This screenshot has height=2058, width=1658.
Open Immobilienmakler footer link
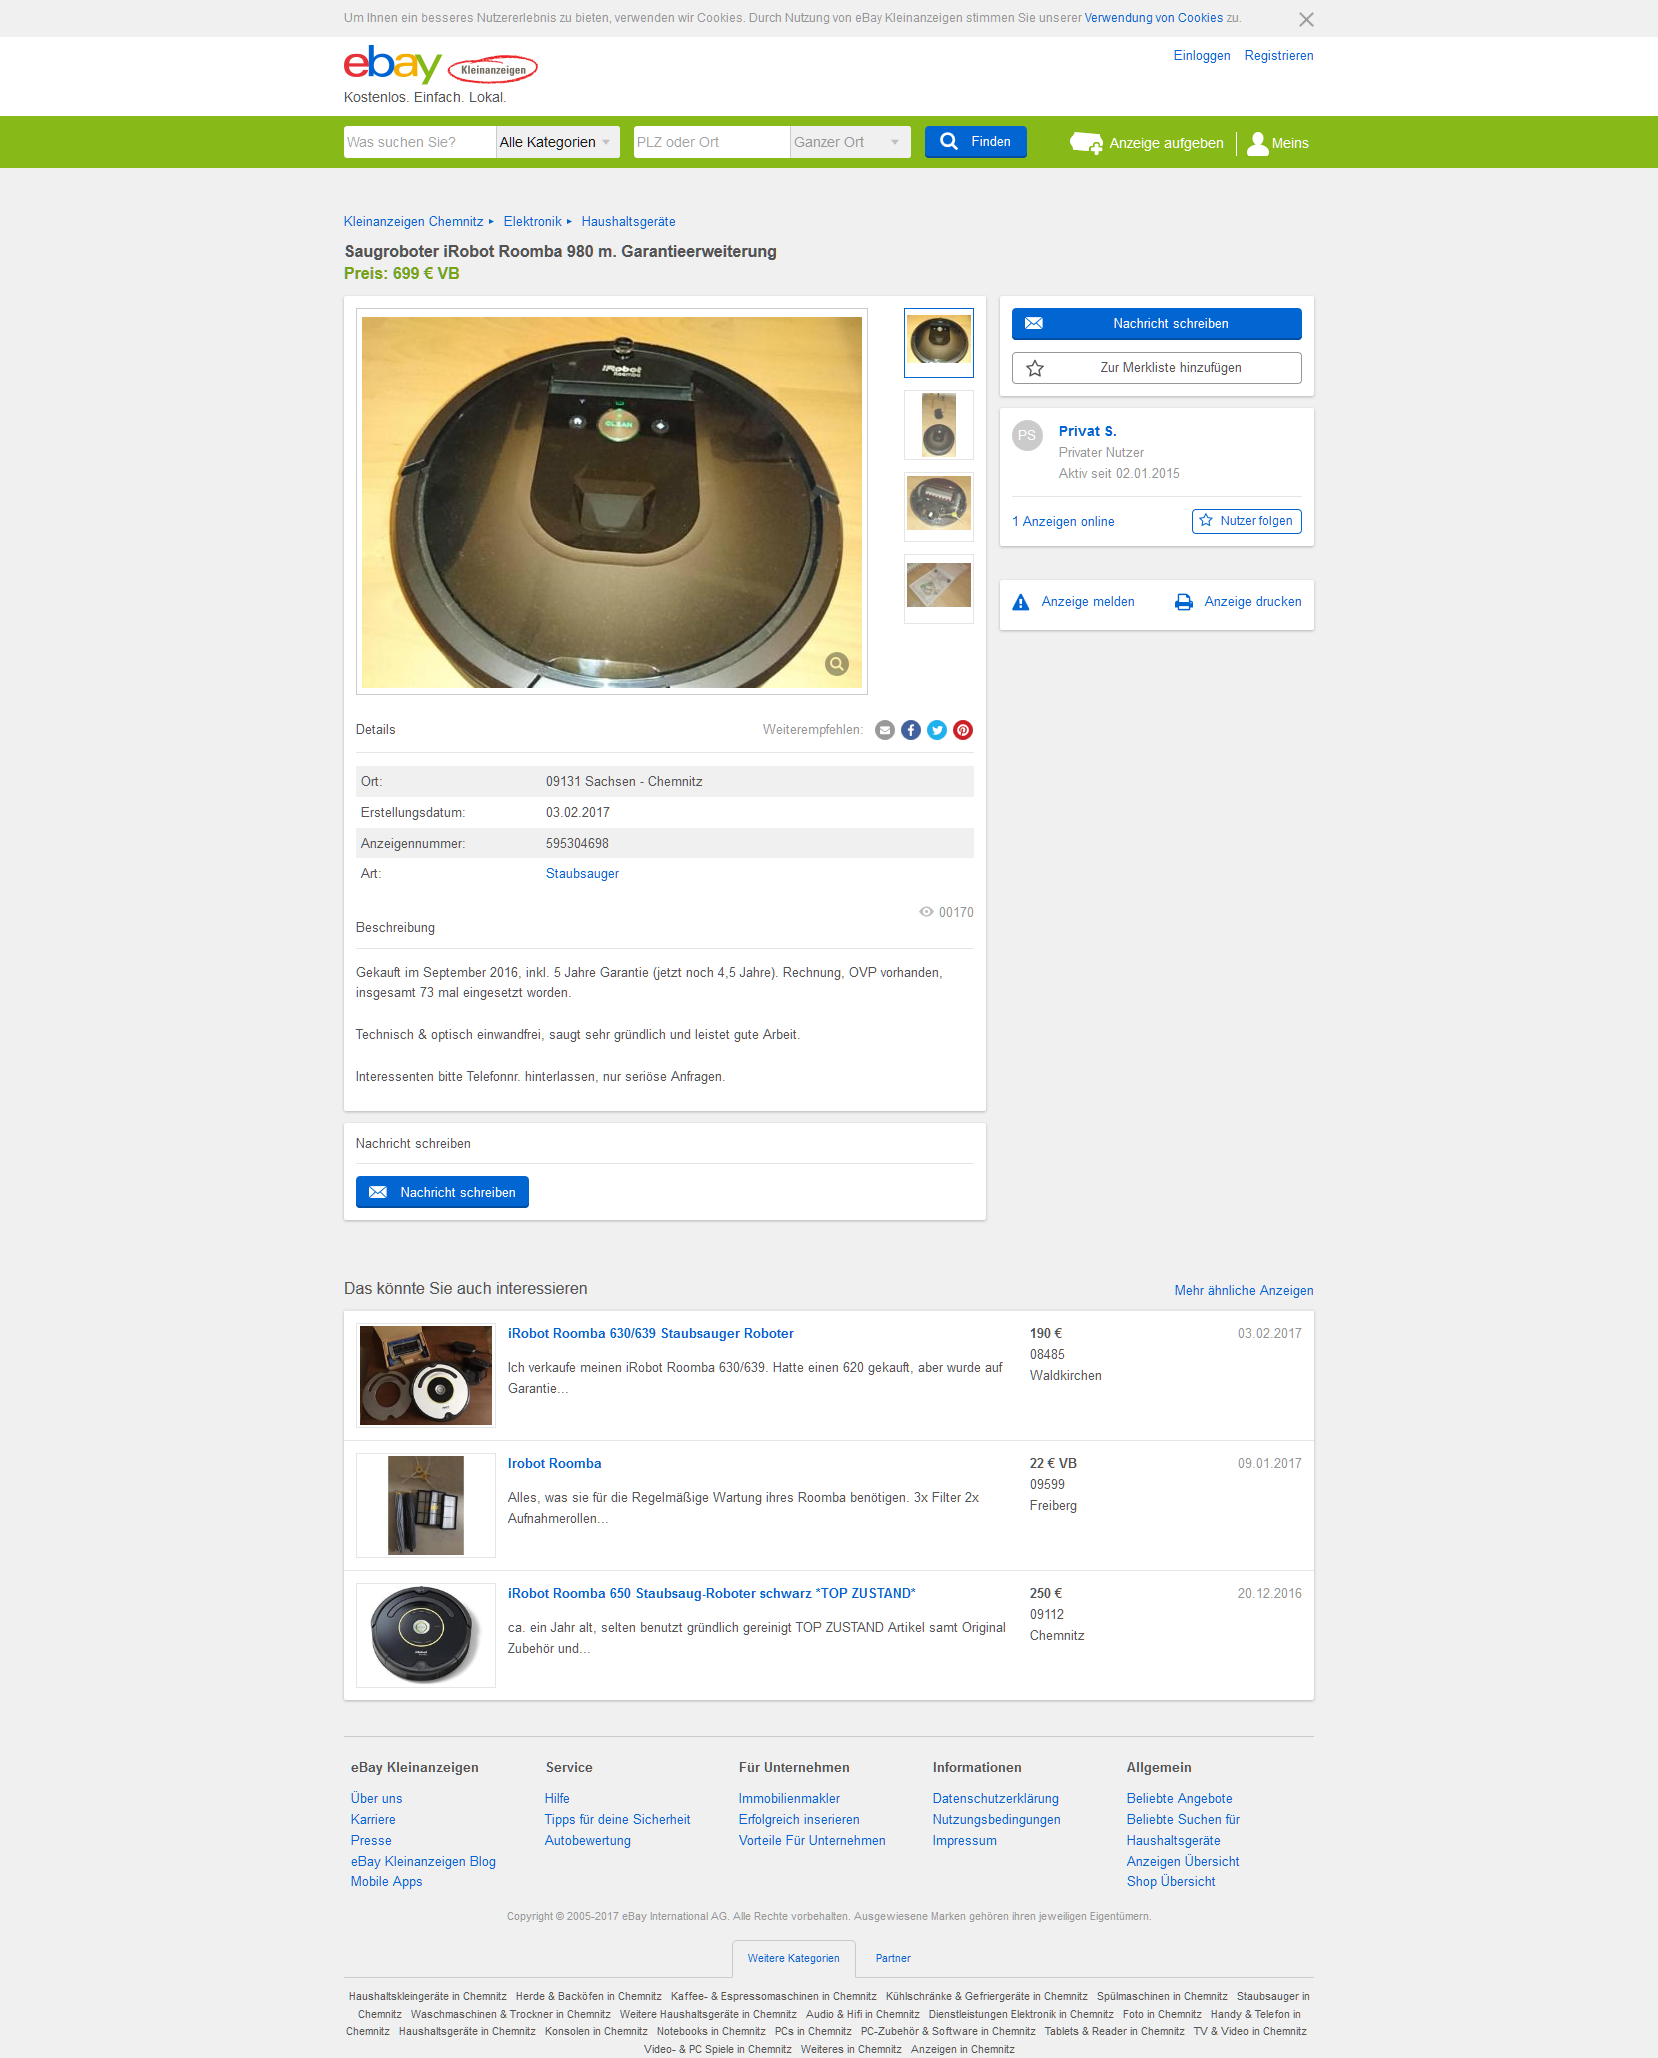pyautogui.click(x=789, y=1799)
